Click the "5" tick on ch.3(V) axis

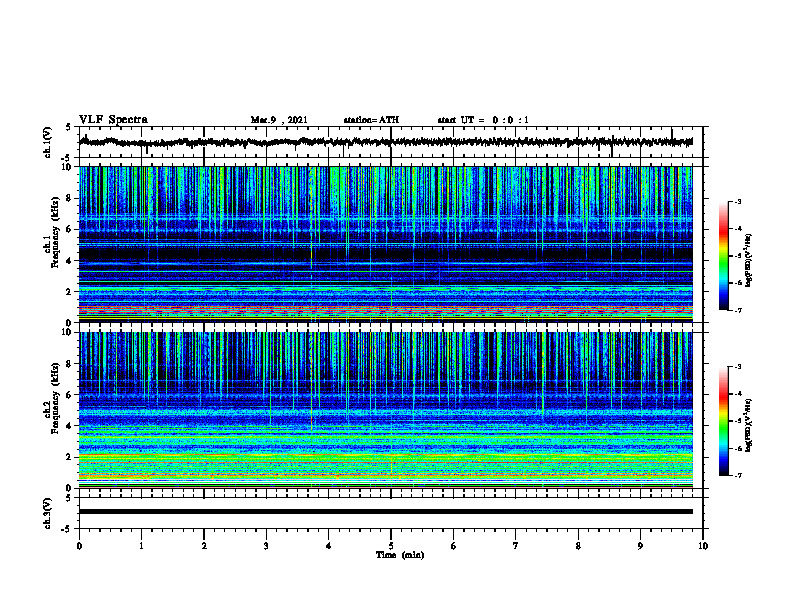[x=69, y=498]
